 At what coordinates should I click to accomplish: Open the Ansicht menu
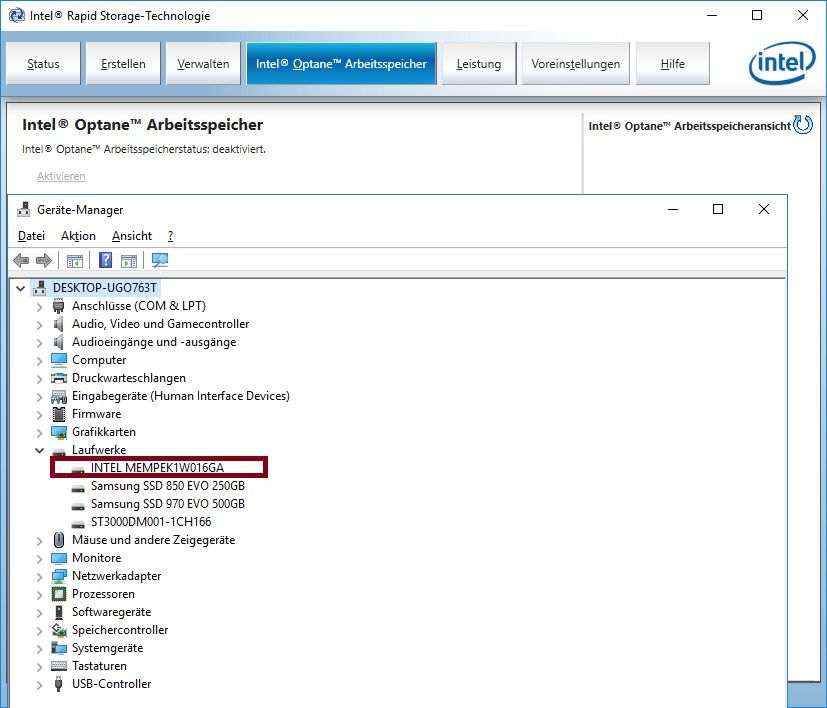(x=132, y=236)
